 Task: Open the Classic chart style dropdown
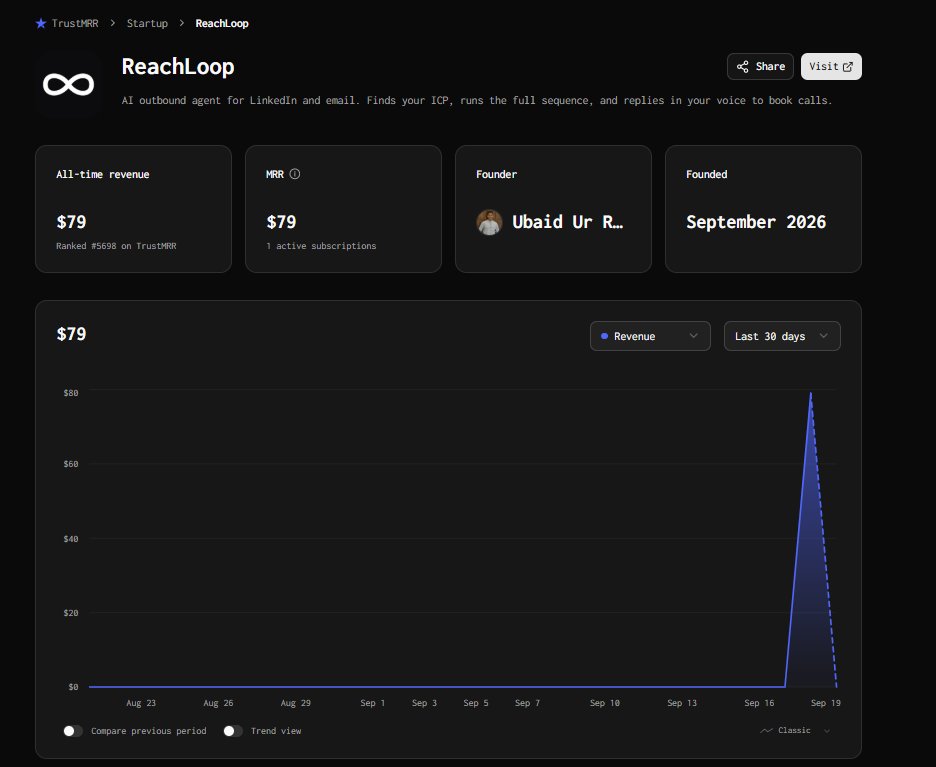tap(795, 730)
